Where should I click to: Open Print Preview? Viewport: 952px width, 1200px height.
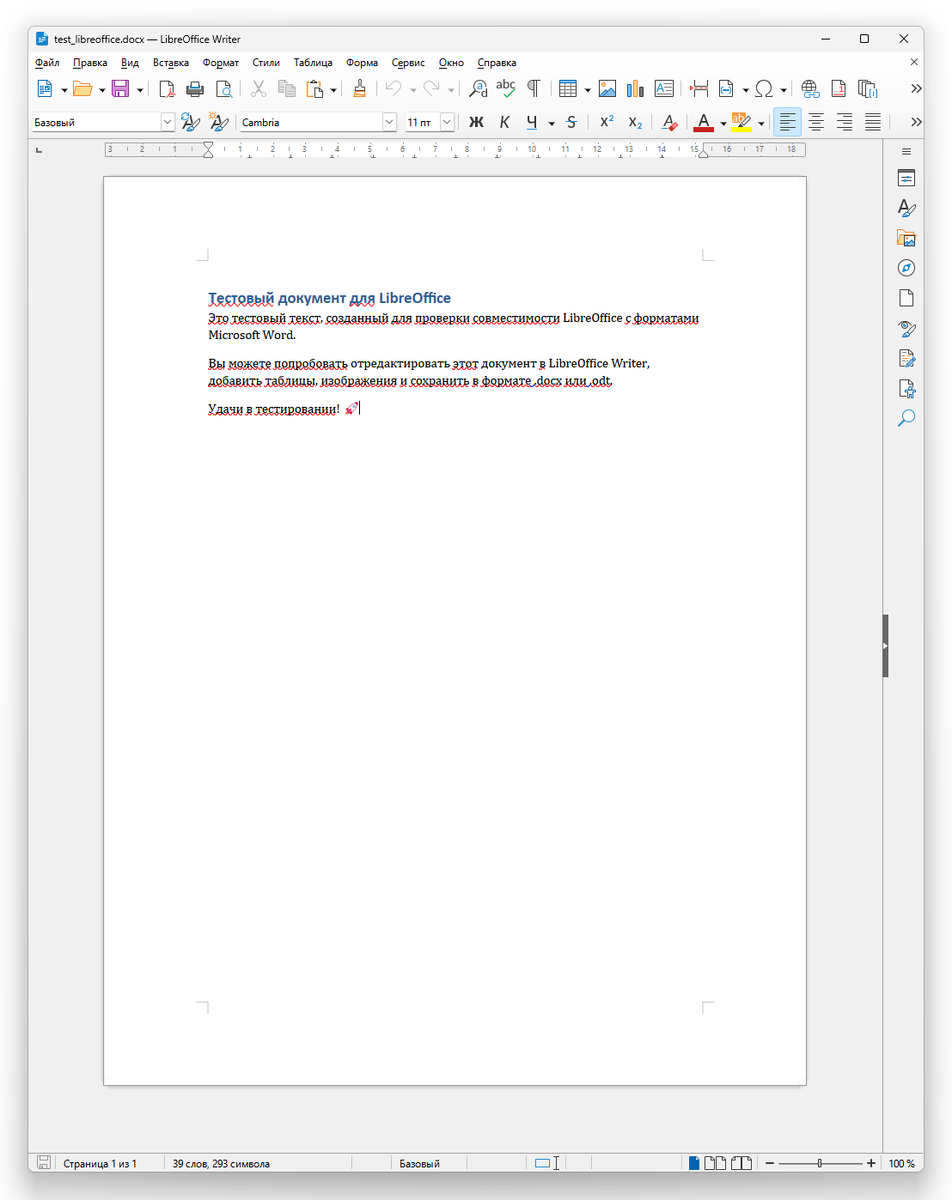pyautogui.click(x=224, y=89)
